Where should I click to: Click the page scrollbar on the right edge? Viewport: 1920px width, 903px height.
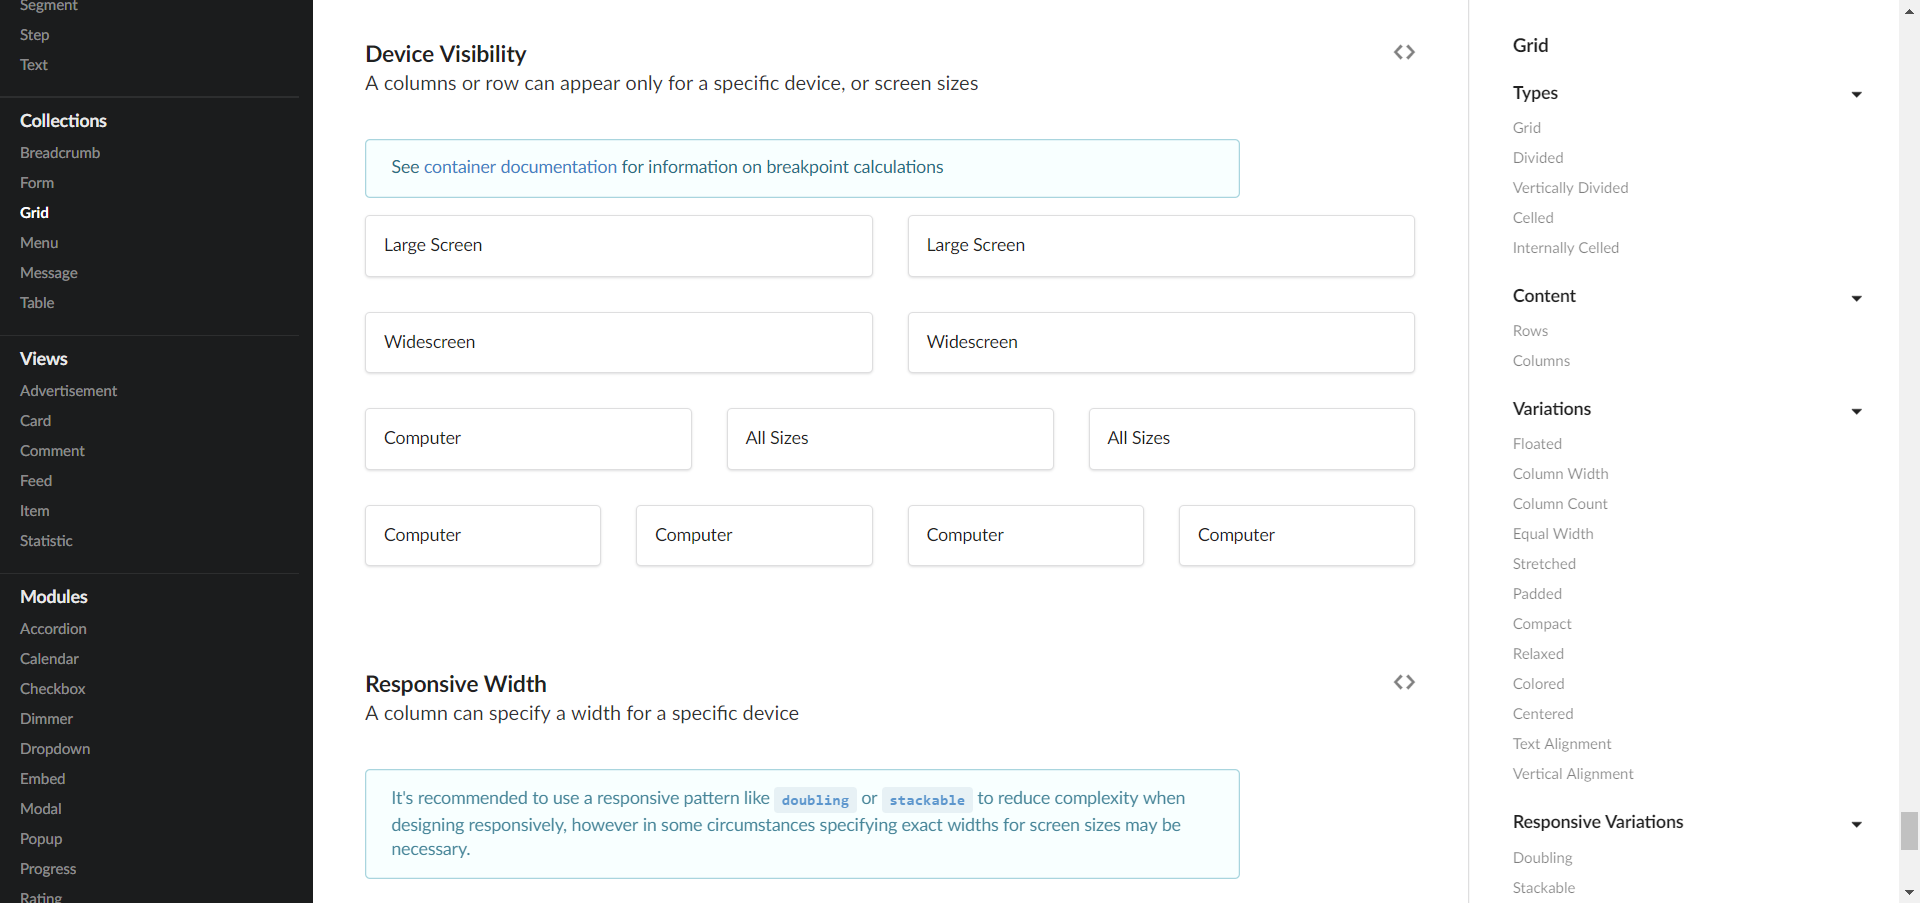1909,830
